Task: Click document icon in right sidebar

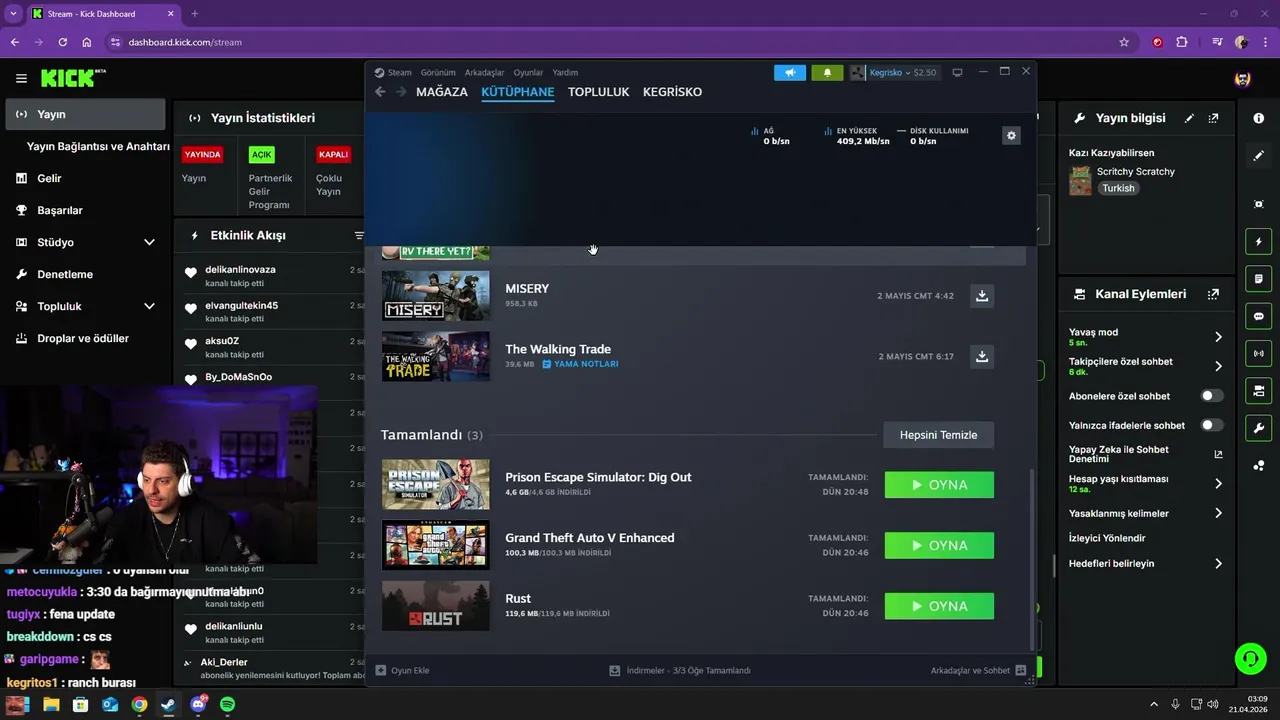Action: (x=1259, y=279)
